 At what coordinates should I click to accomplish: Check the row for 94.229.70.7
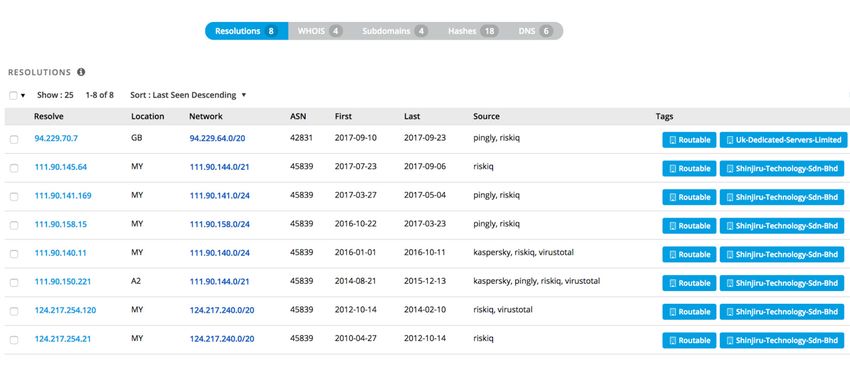(14, 139)
